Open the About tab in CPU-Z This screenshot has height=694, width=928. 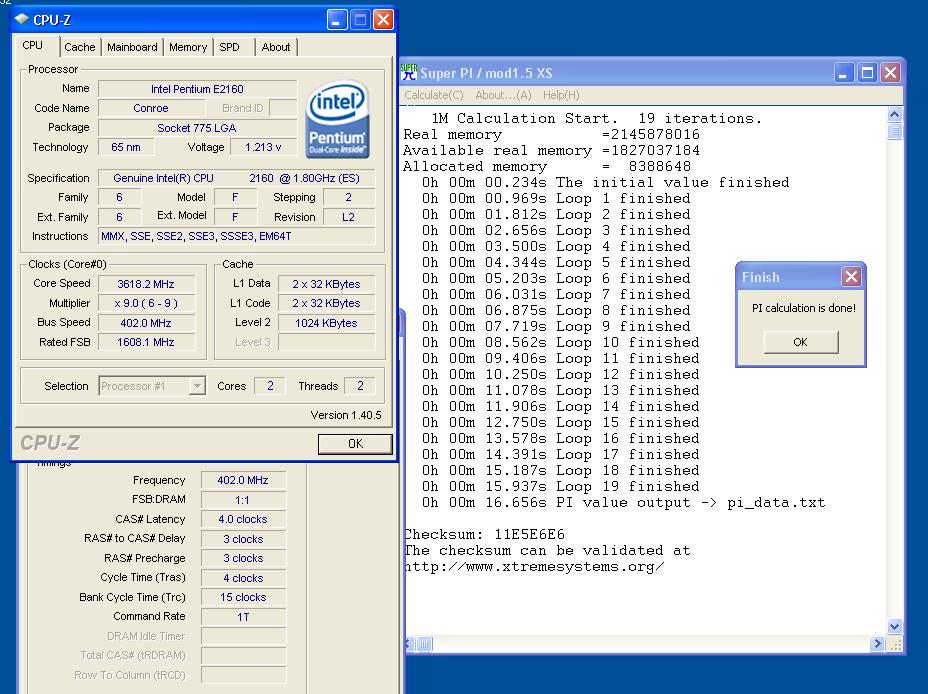click(x=276, y=47)
